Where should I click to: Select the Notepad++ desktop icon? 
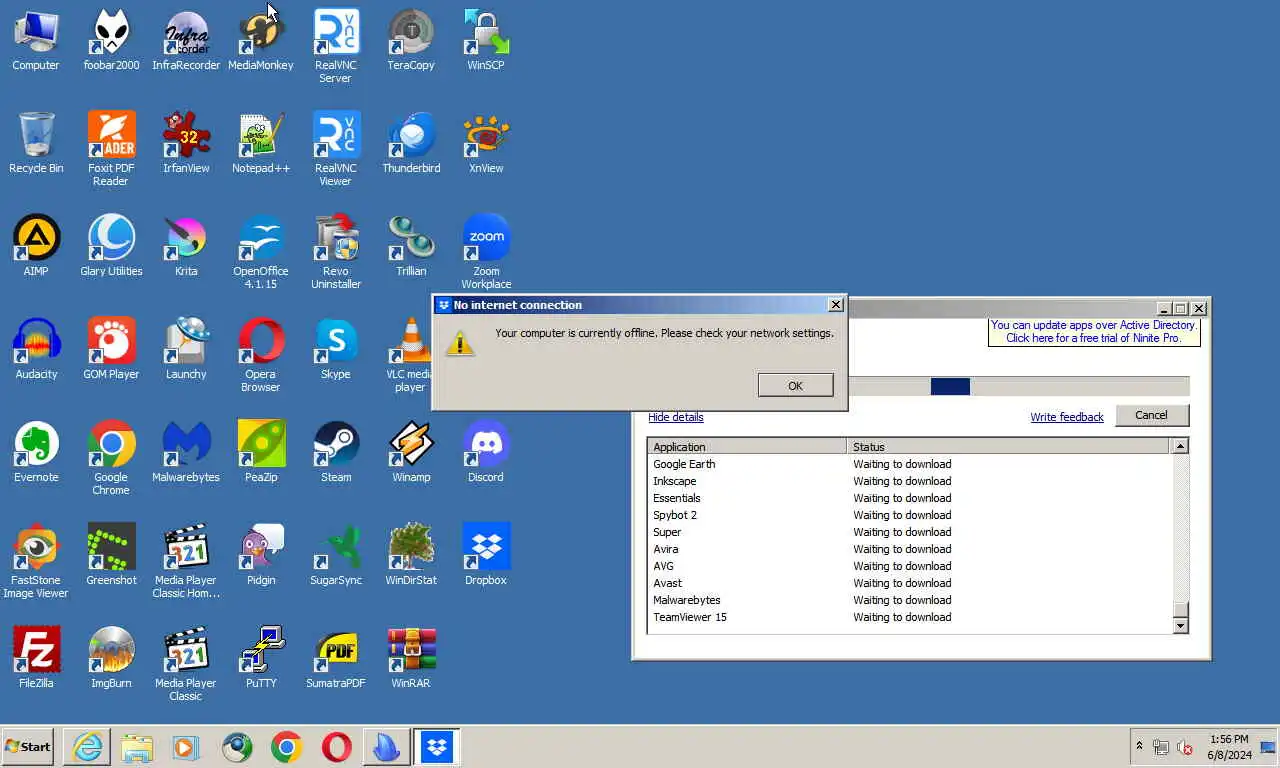pyautogui.click(x=261, y=143)
